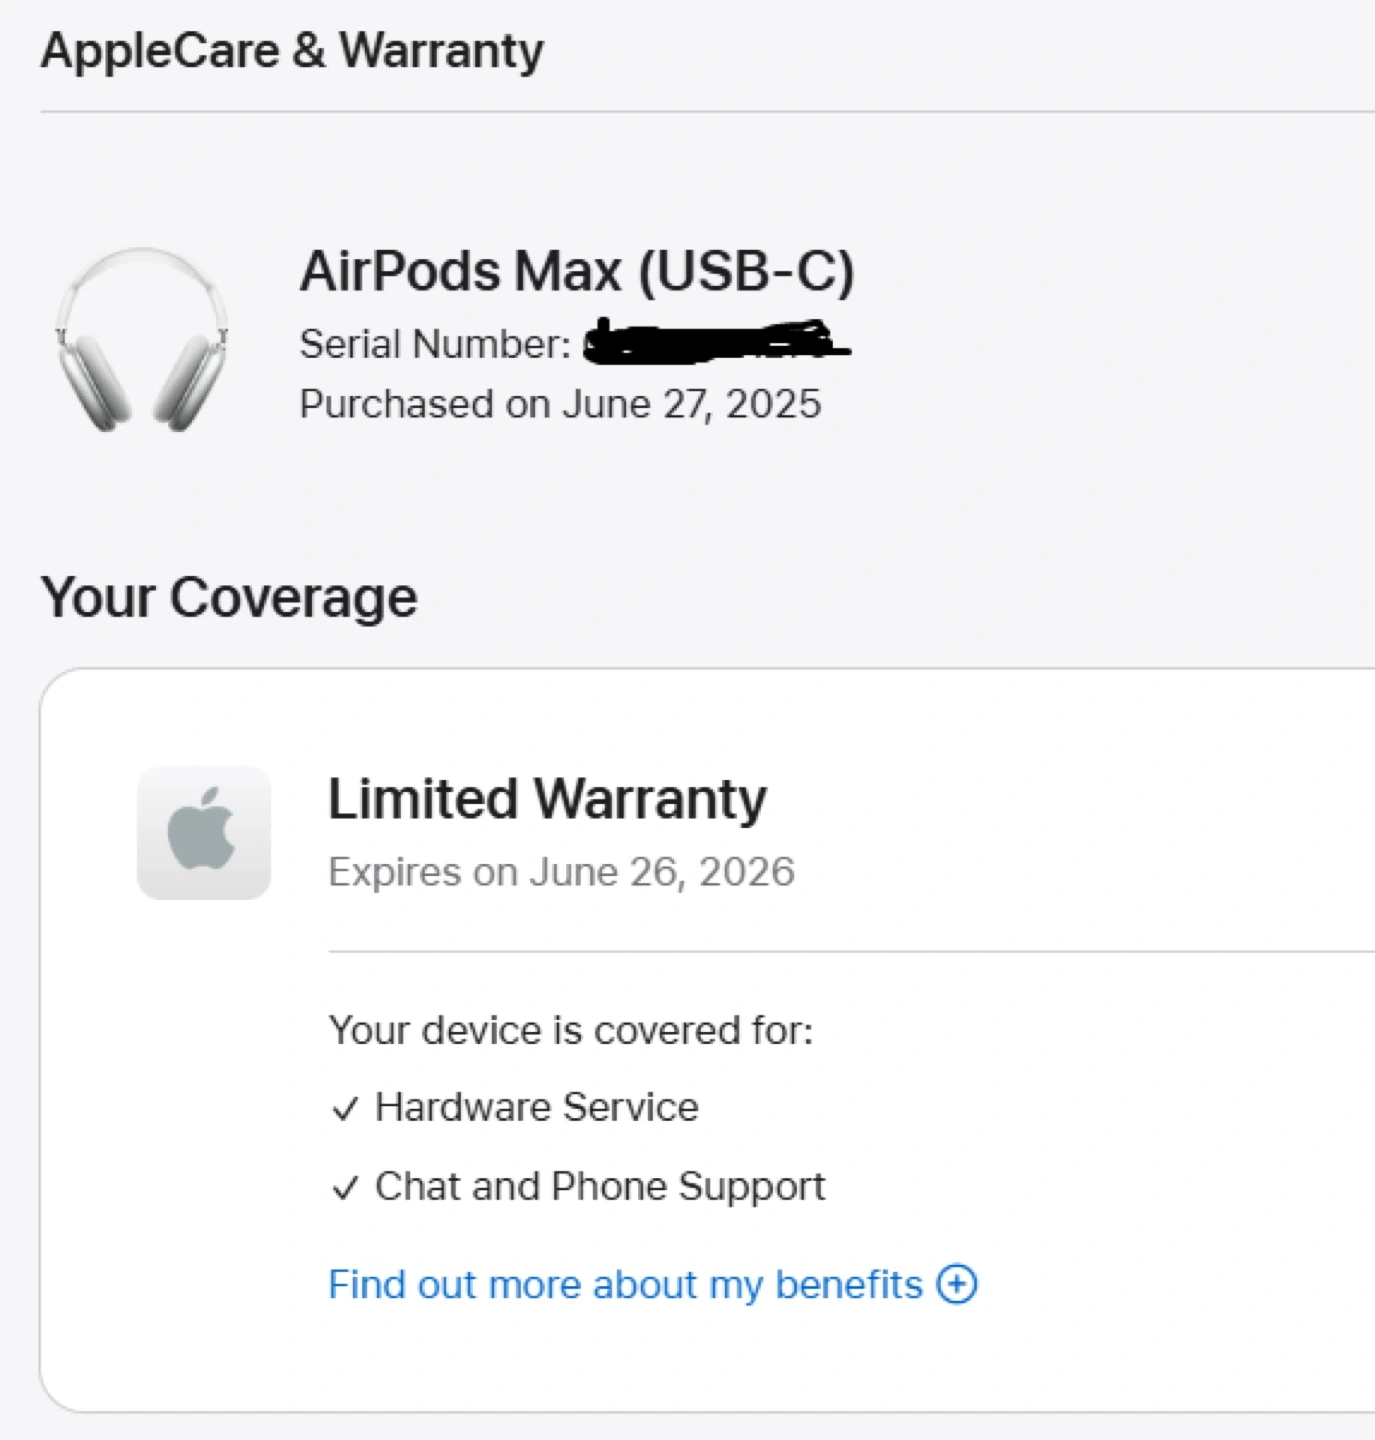The image size is (1375, 1440).
Task: Select the Limited Warranty title
Action: pos(547,799)
